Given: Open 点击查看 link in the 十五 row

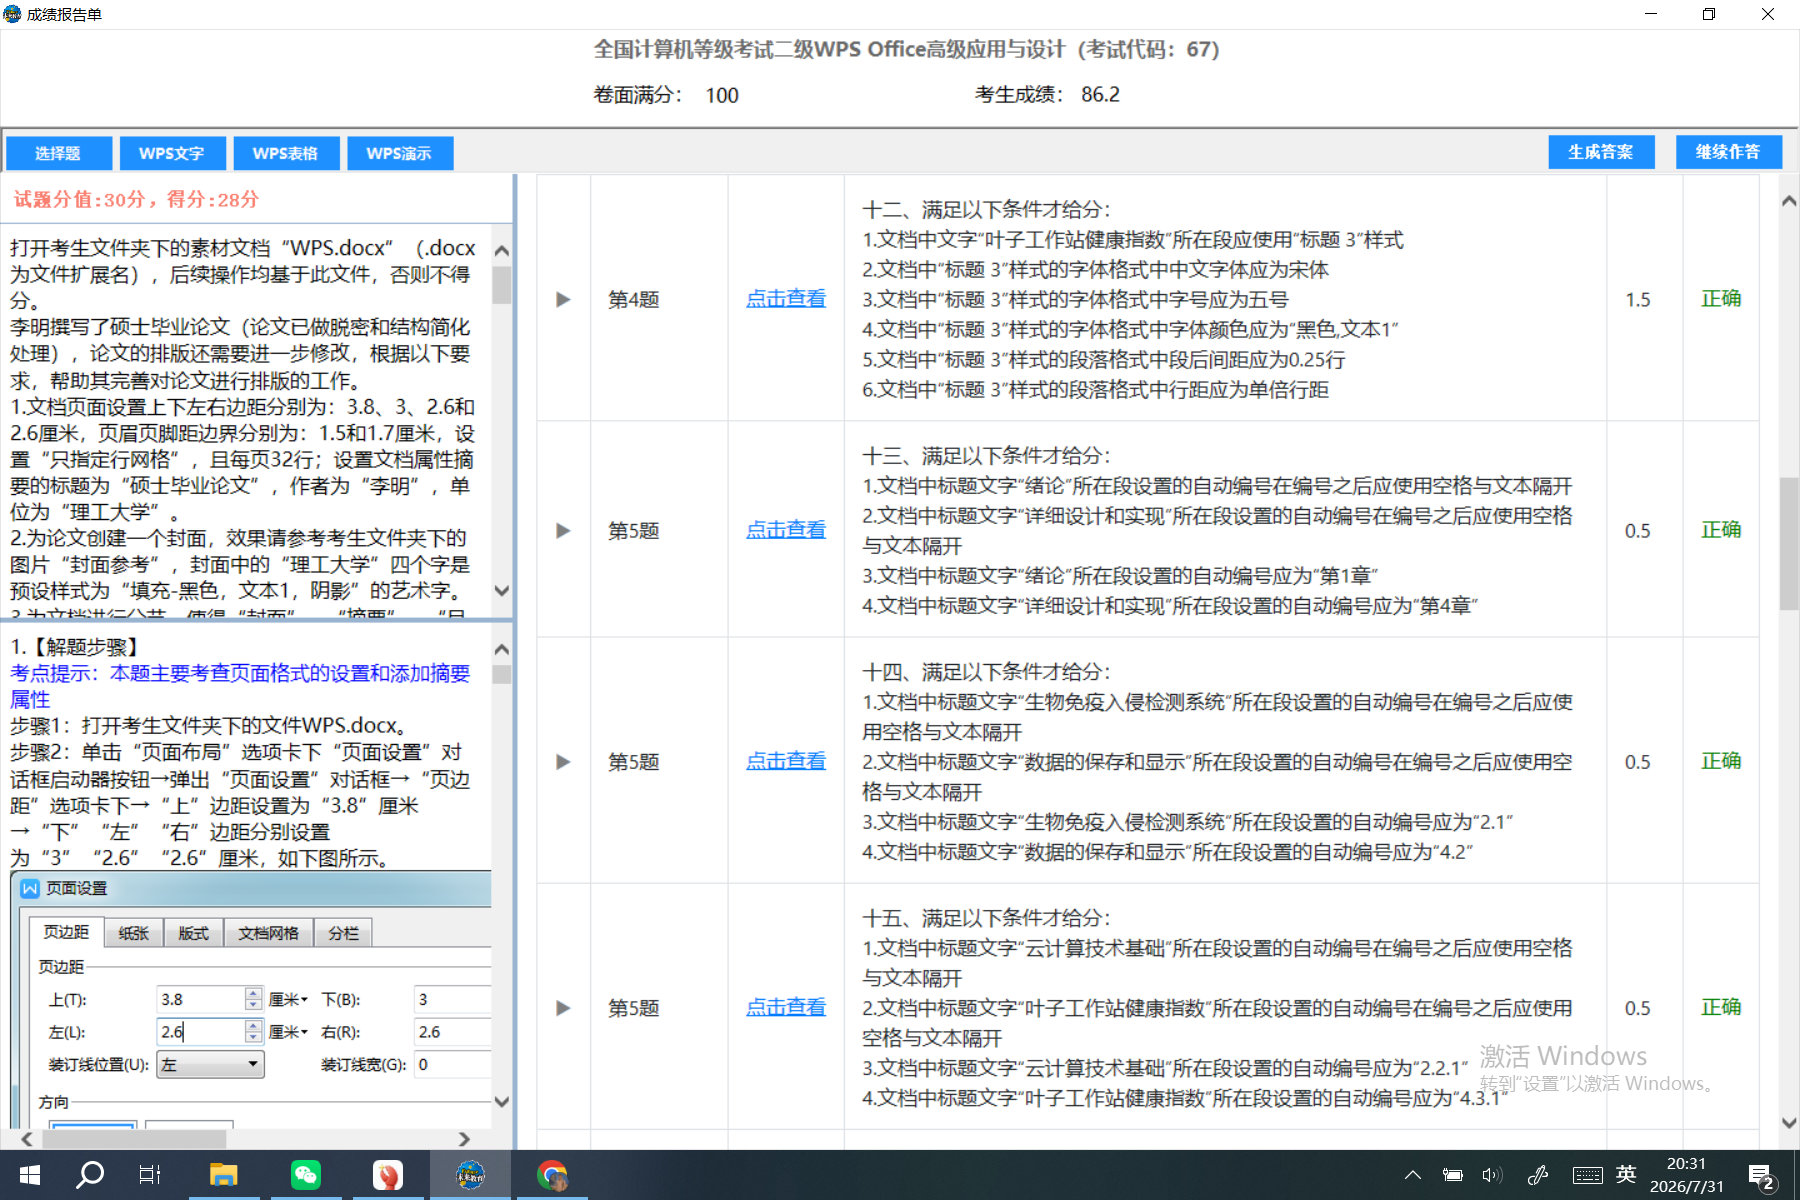Looking at the screenshot, I should click(786, 1007).
